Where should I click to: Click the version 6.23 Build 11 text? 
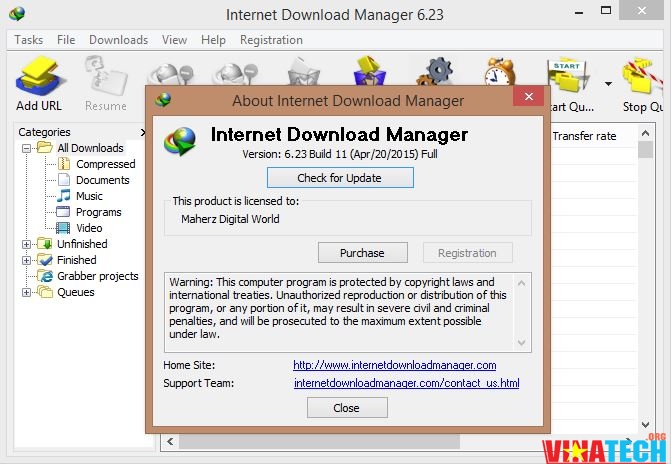(340, 154)
